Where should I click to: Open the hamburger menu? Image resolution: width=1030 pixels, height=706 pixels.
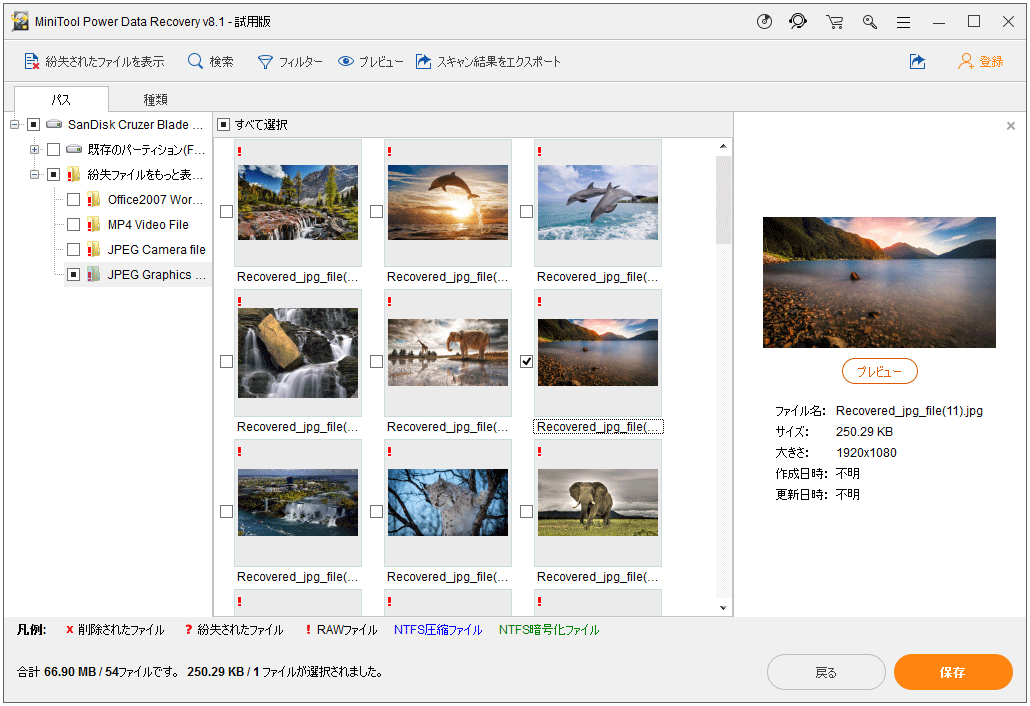point(903,22)
